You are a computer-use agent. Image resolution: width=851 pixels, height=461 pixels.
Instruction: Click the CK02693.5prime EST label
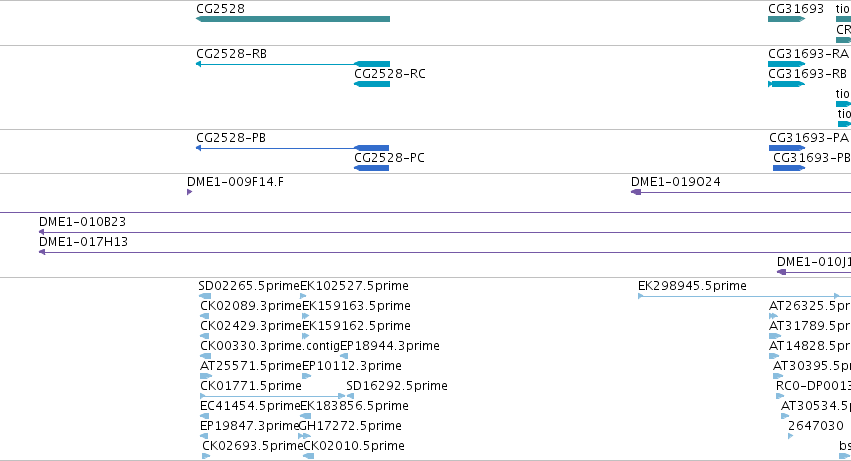pyautogui.click(x=252, y=446)
